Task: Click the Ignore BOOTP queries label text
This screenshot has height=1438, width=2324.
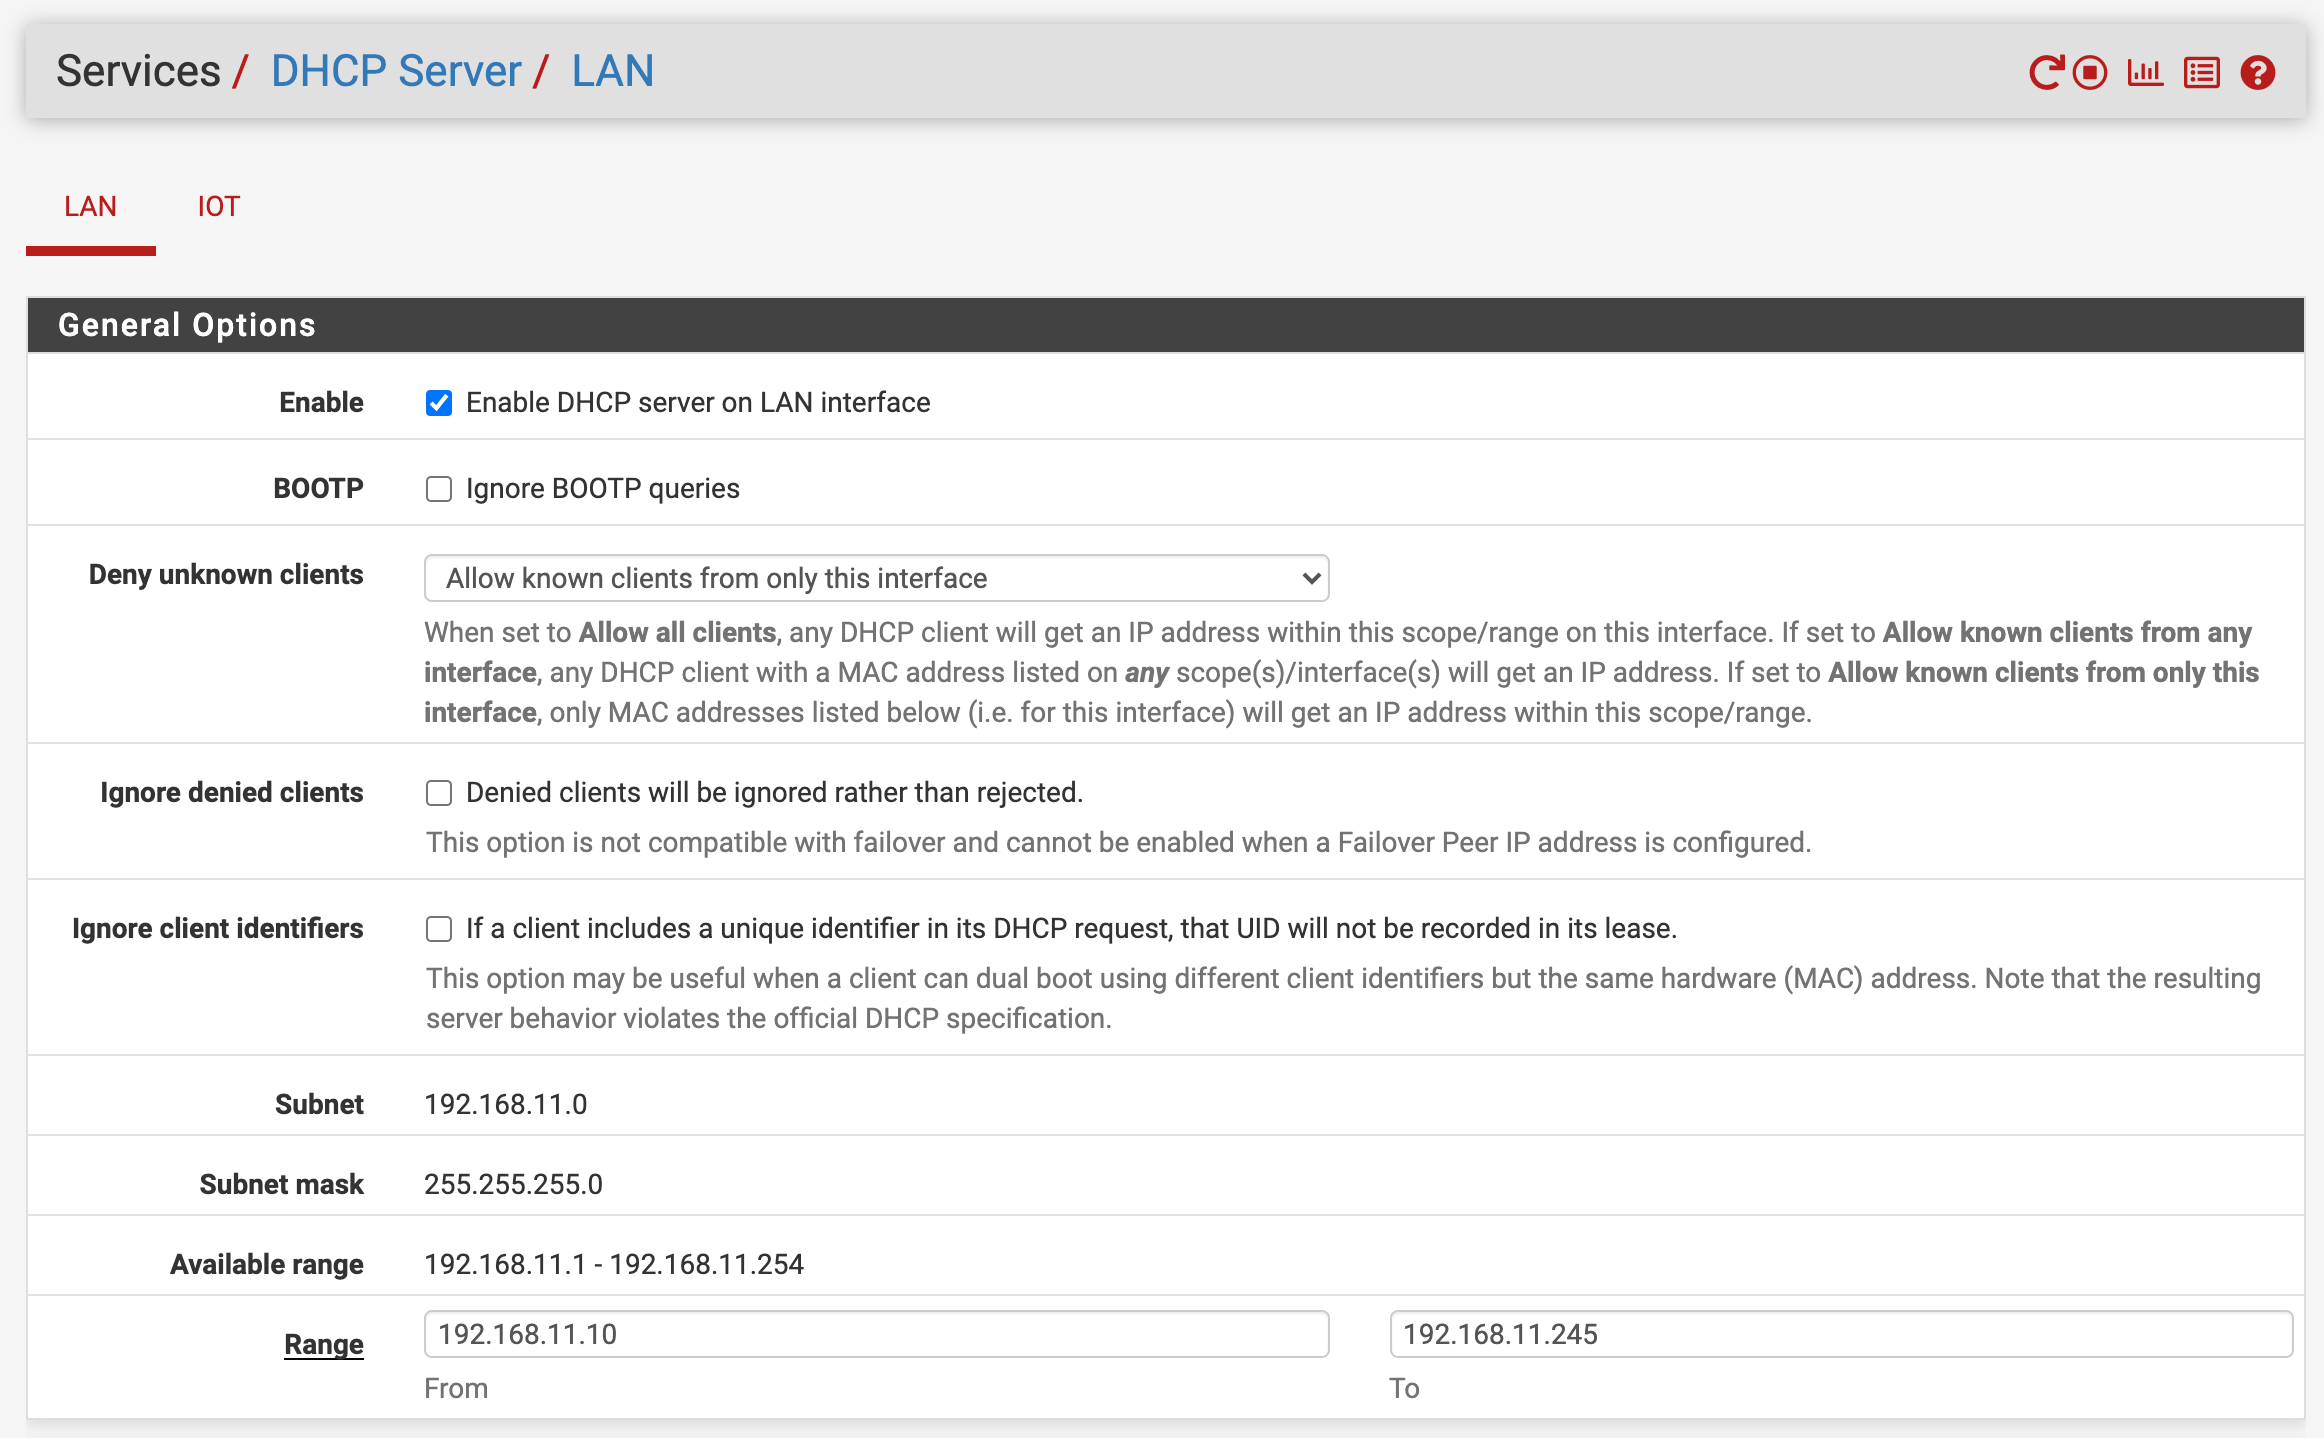Action: (x=602, y=489)
